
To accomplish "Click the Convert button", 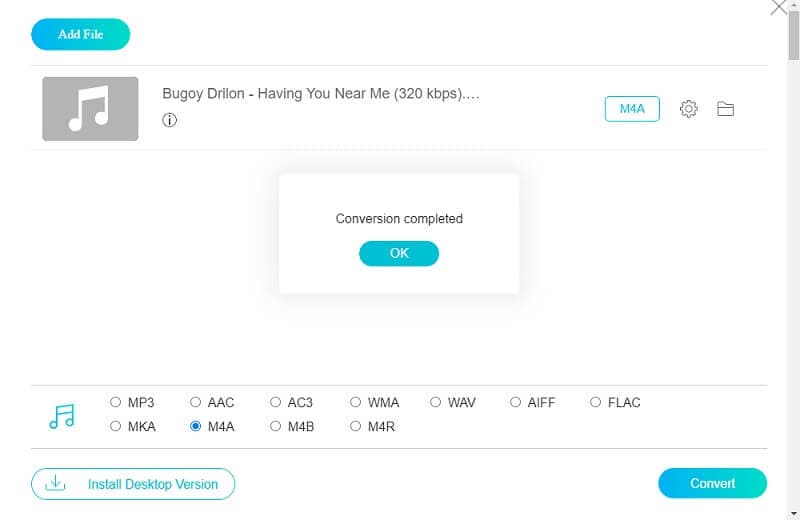I will point(712,483).
